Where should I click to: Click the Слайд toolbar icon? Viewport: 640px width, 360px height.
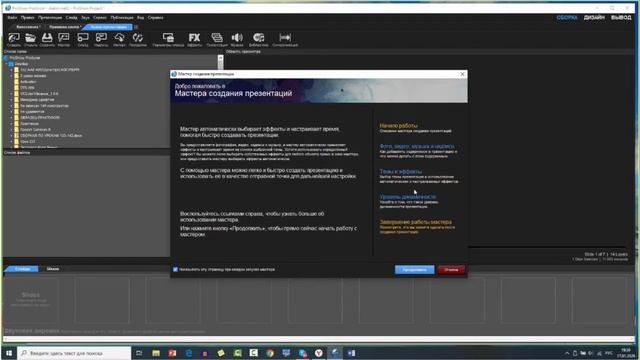pos(83,39)
